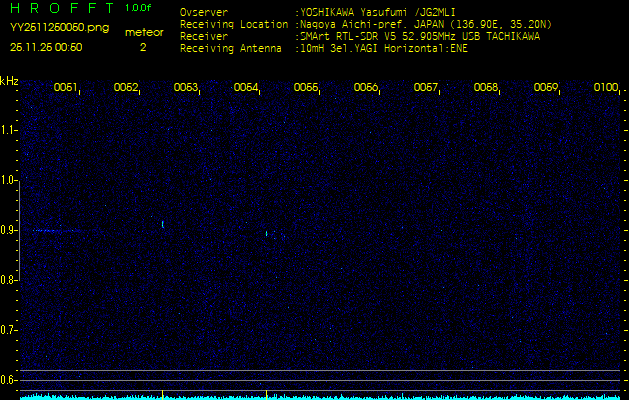Click the 0053 time tick label
This screenshot has width=629, height=400.
pos(186,87)
